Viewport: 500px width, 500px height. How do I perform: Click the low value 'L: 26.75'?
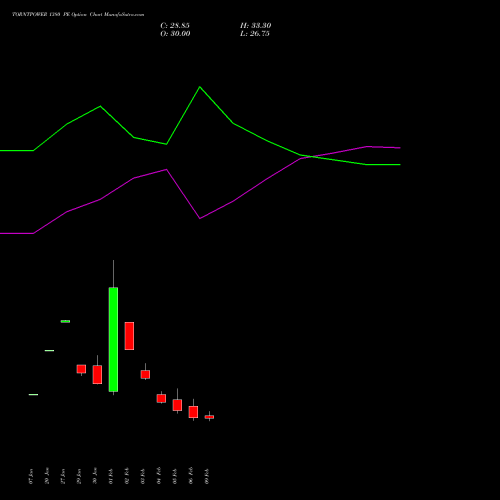coord(255,34)
